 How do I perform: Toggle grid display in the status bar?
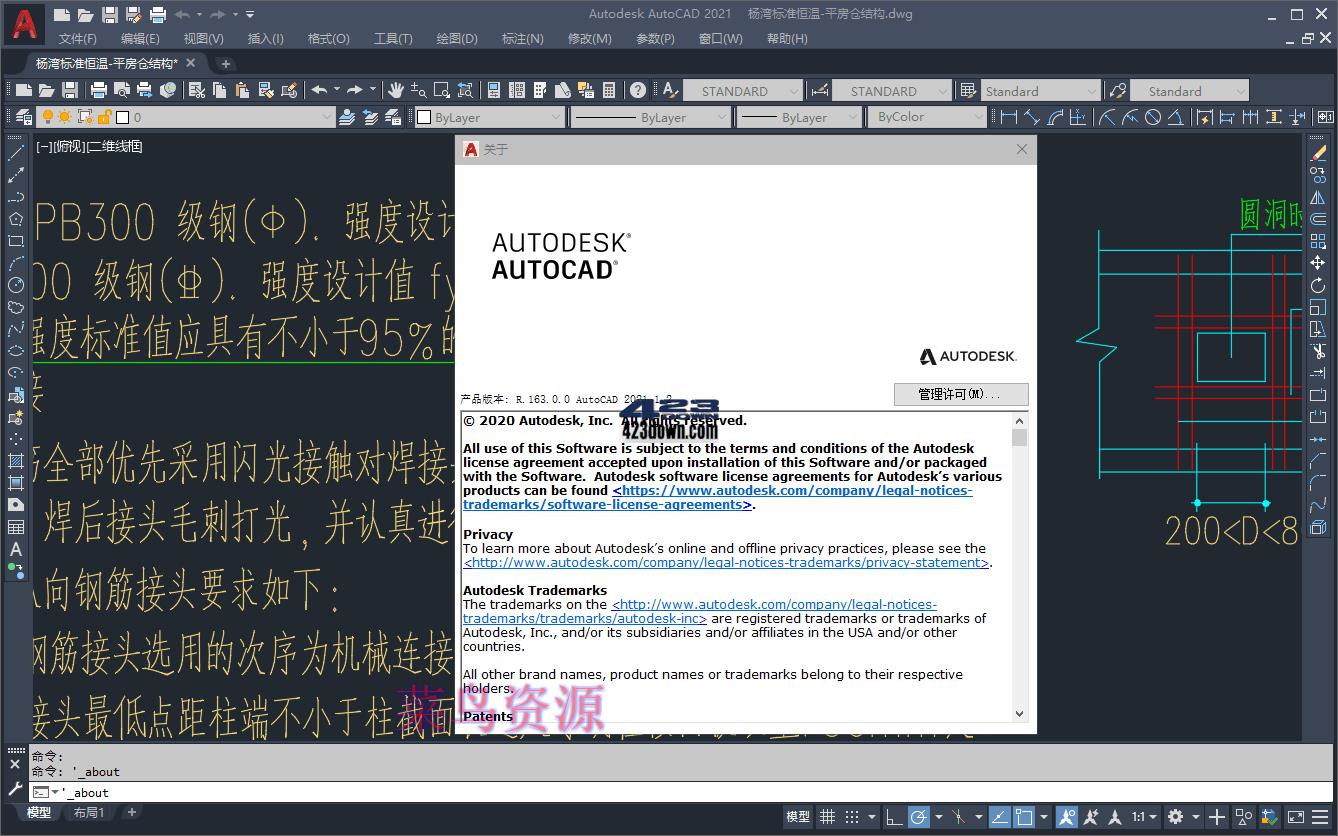pos(828,817)
